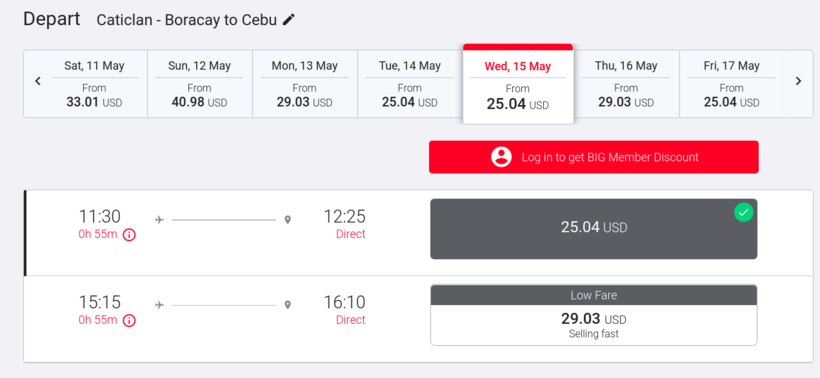This screenshot has width=820, height=378.
Task: Click destination pin icon on 15:15 flight
Action: pyautogui.click(x=287, y=305)
